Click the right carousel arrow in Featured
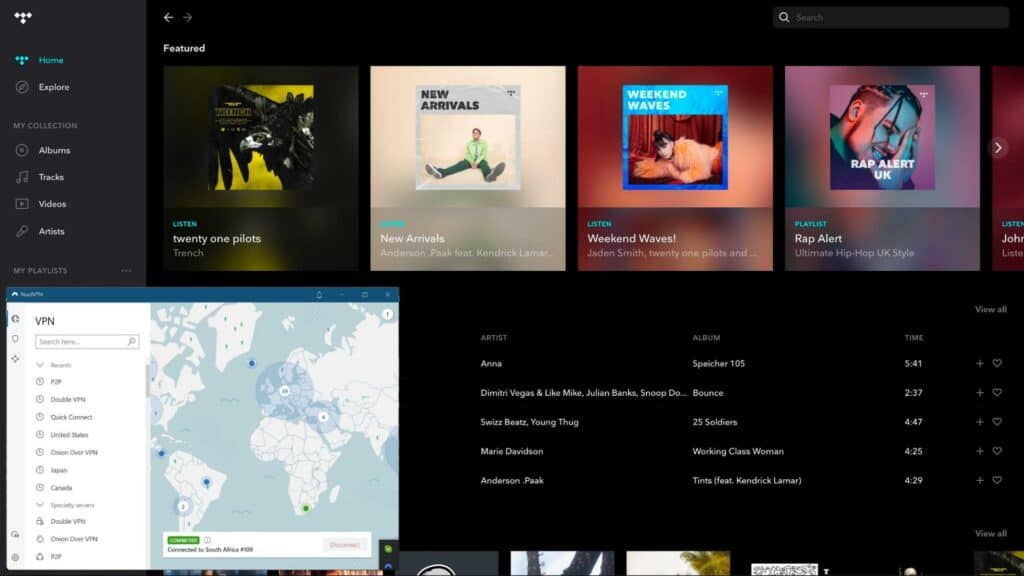This screenshot has width=1024, height=576. coord(997,147)
